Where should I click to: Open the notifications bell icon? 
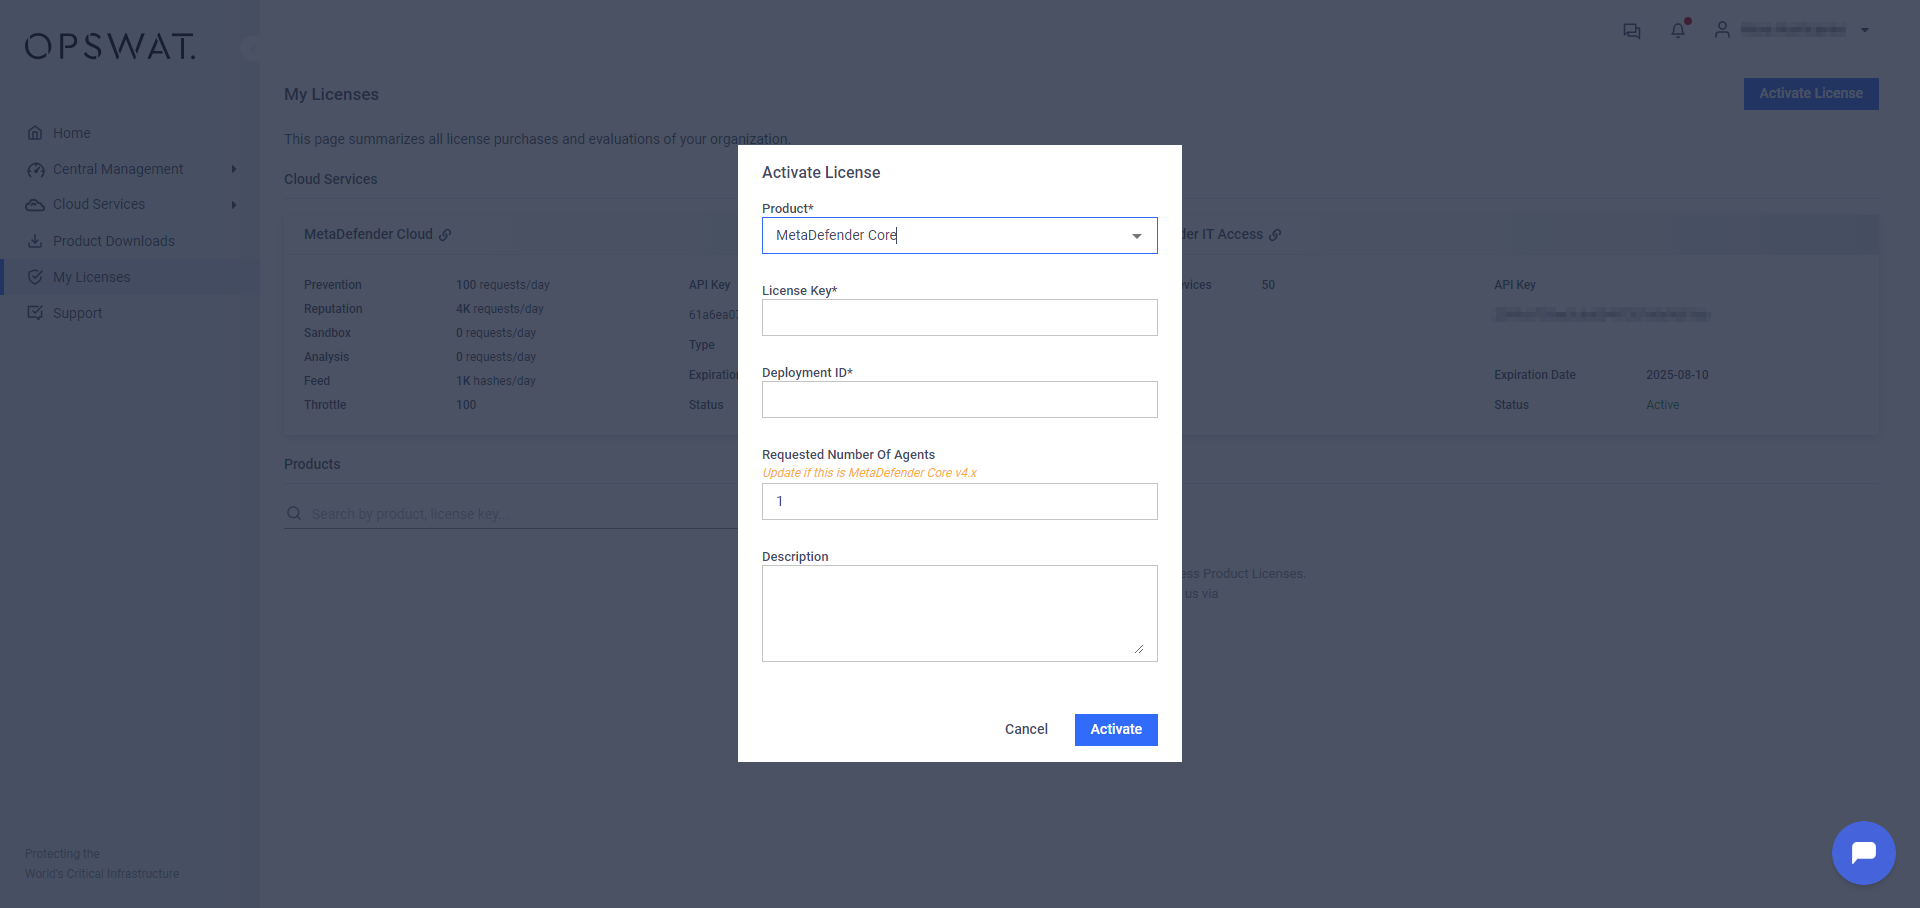click(x=1678, y=30)
